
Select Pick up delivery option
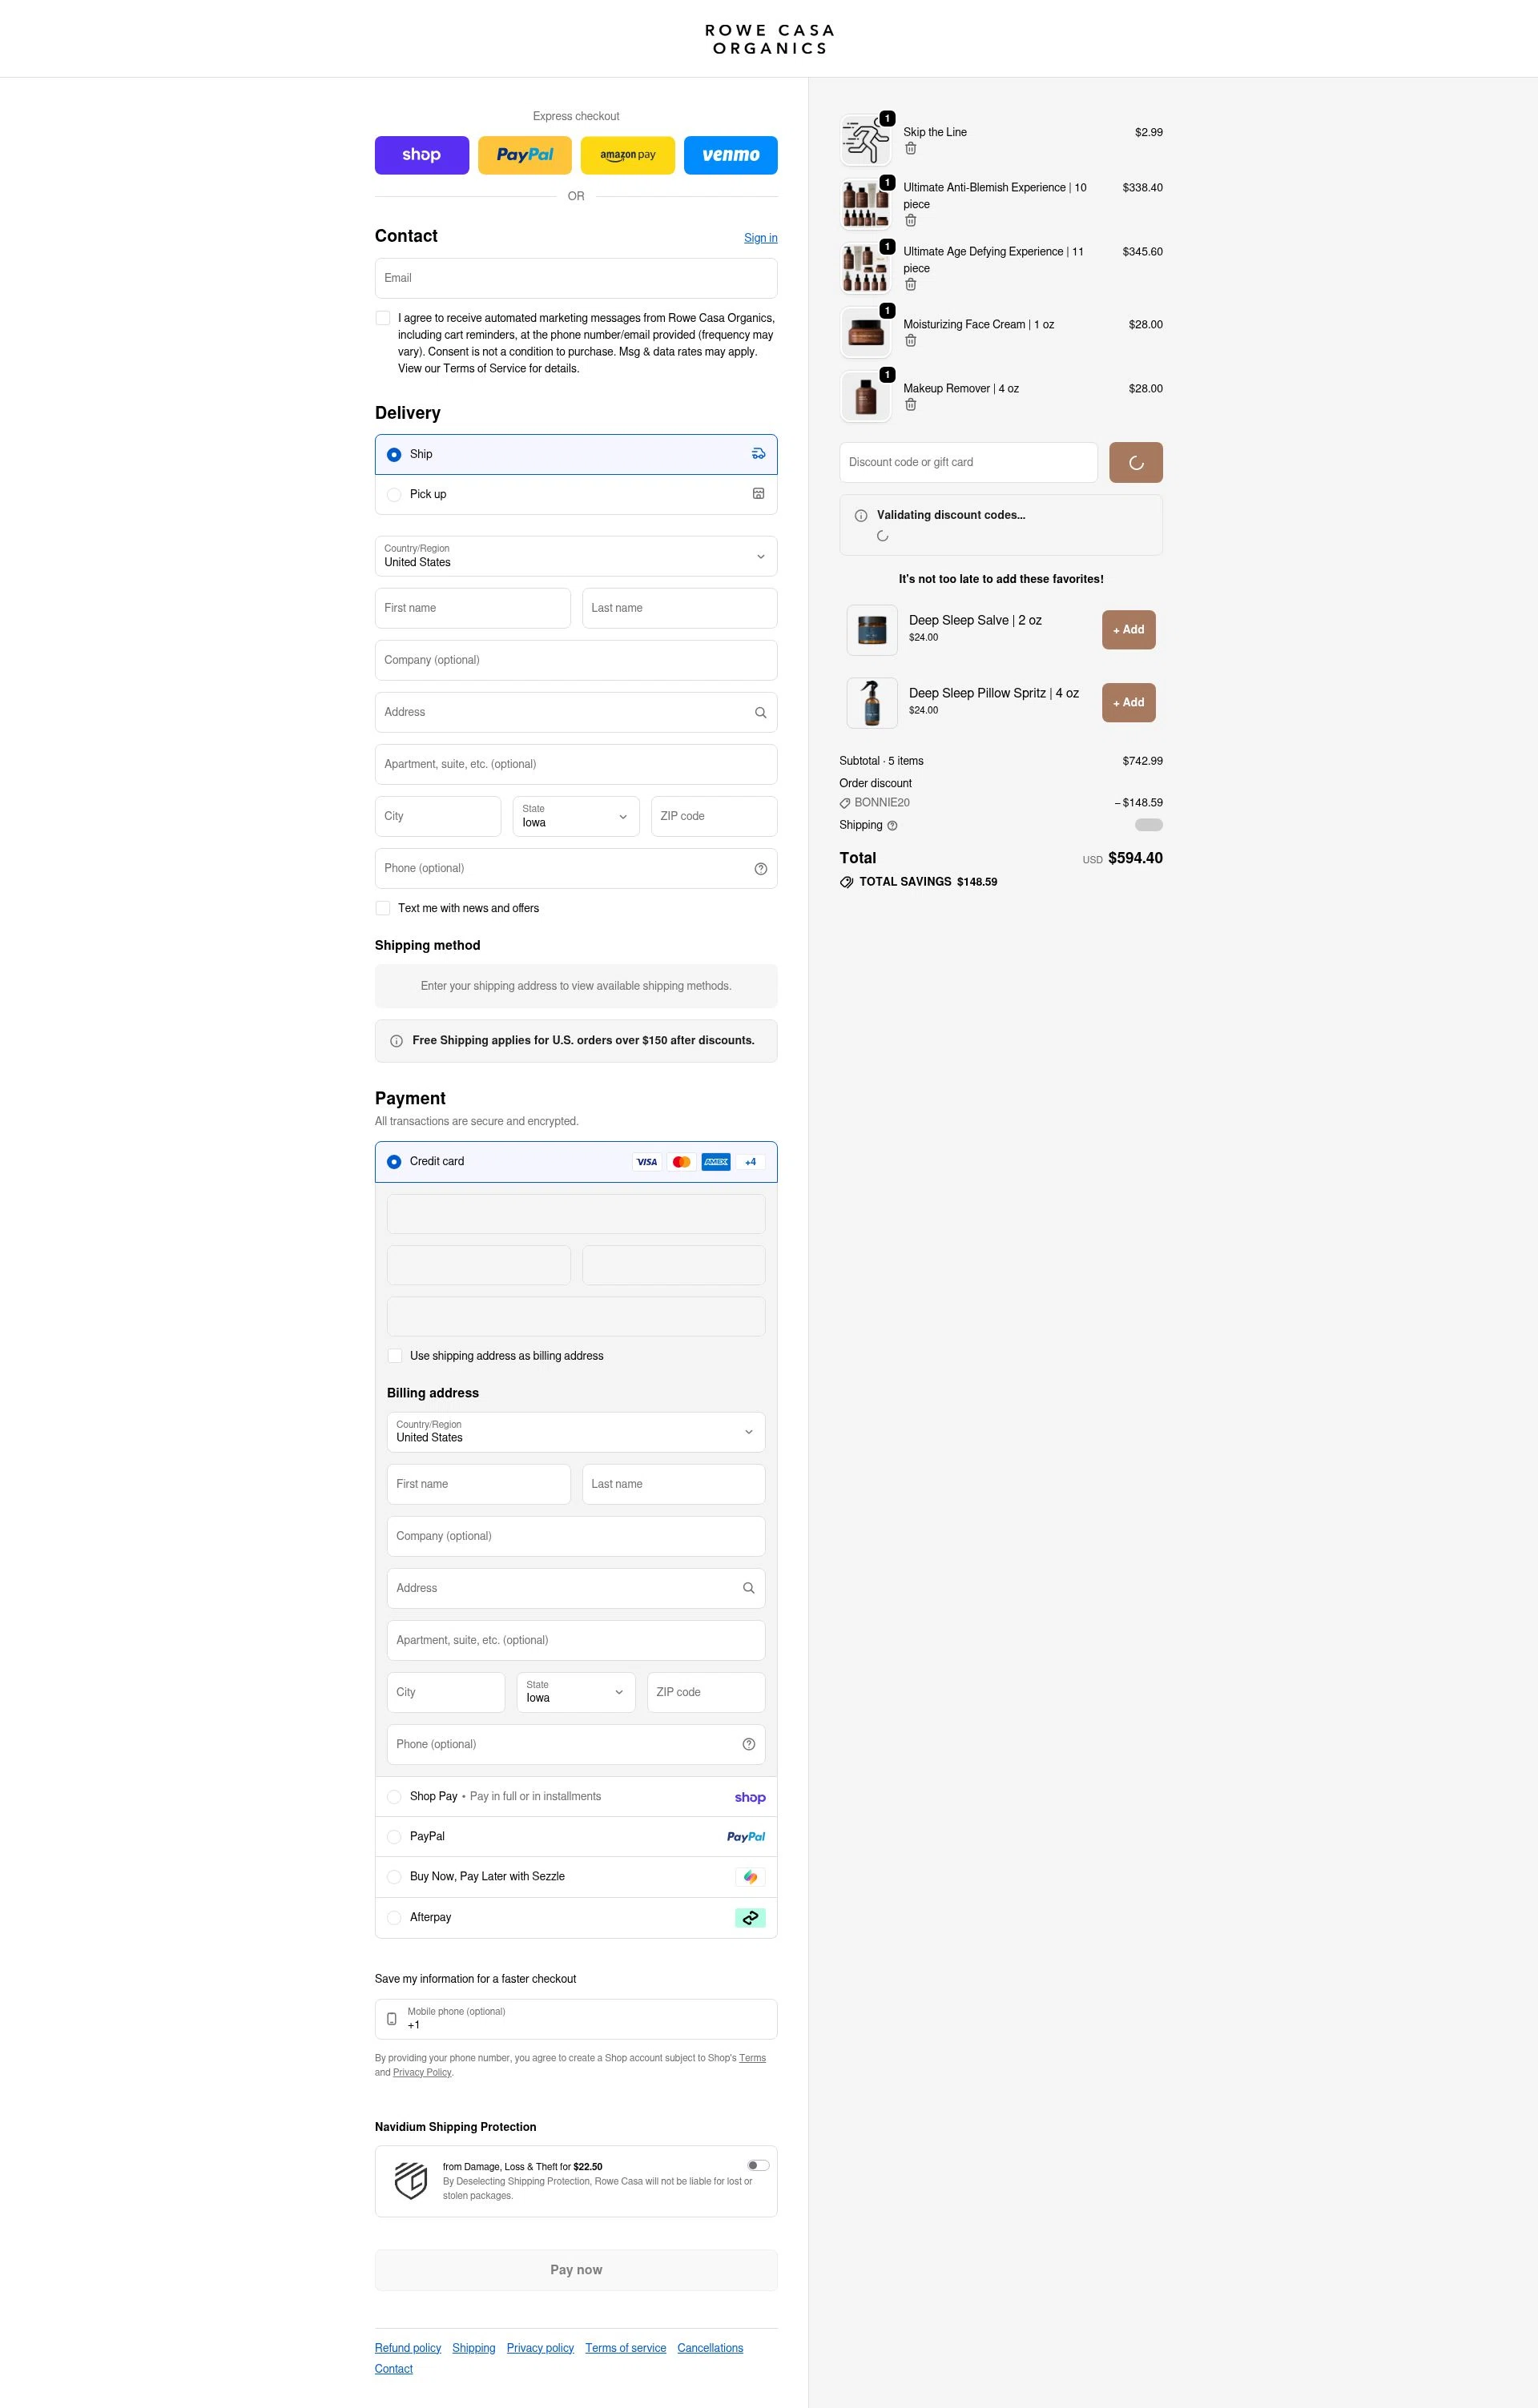point(394,495)
